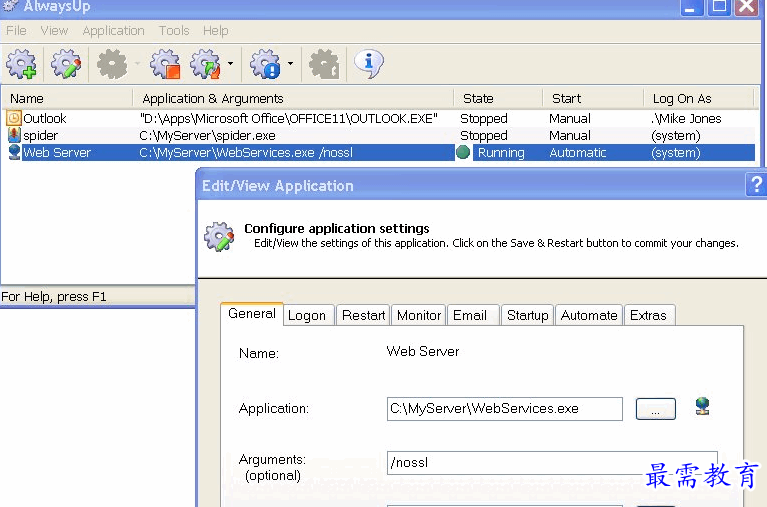Viewport: 767px width, 507px height.
Task: Click the Stop Application toolbar icon
Action: [164, 65]
